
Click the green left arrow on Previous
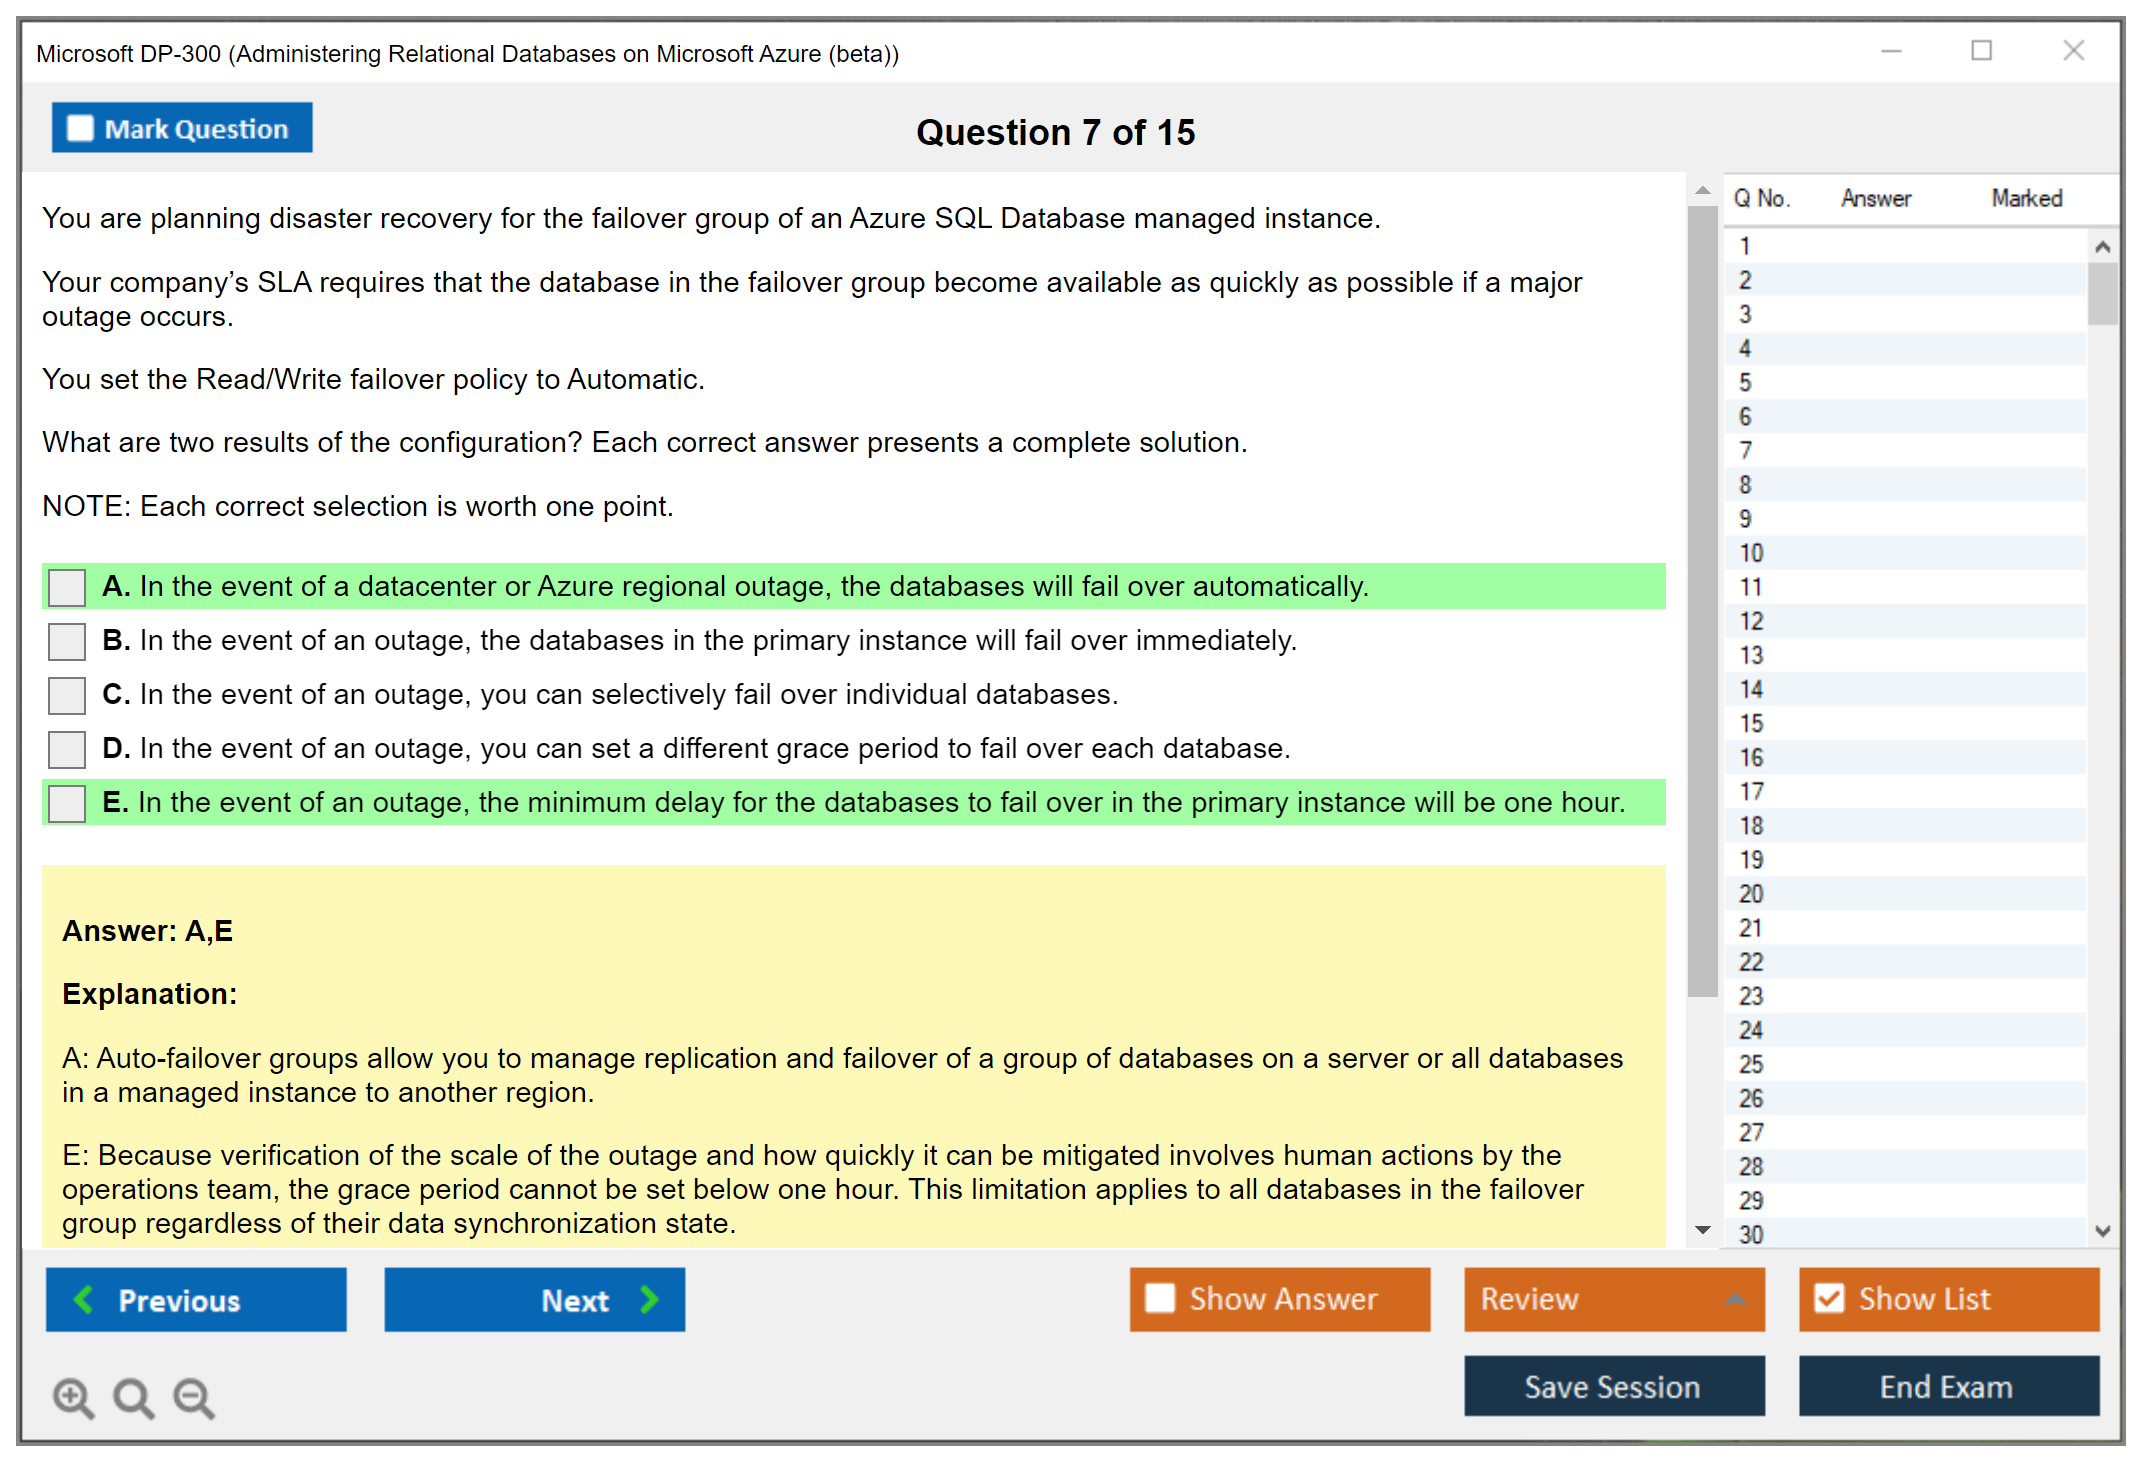click(x=84, y=1300)
